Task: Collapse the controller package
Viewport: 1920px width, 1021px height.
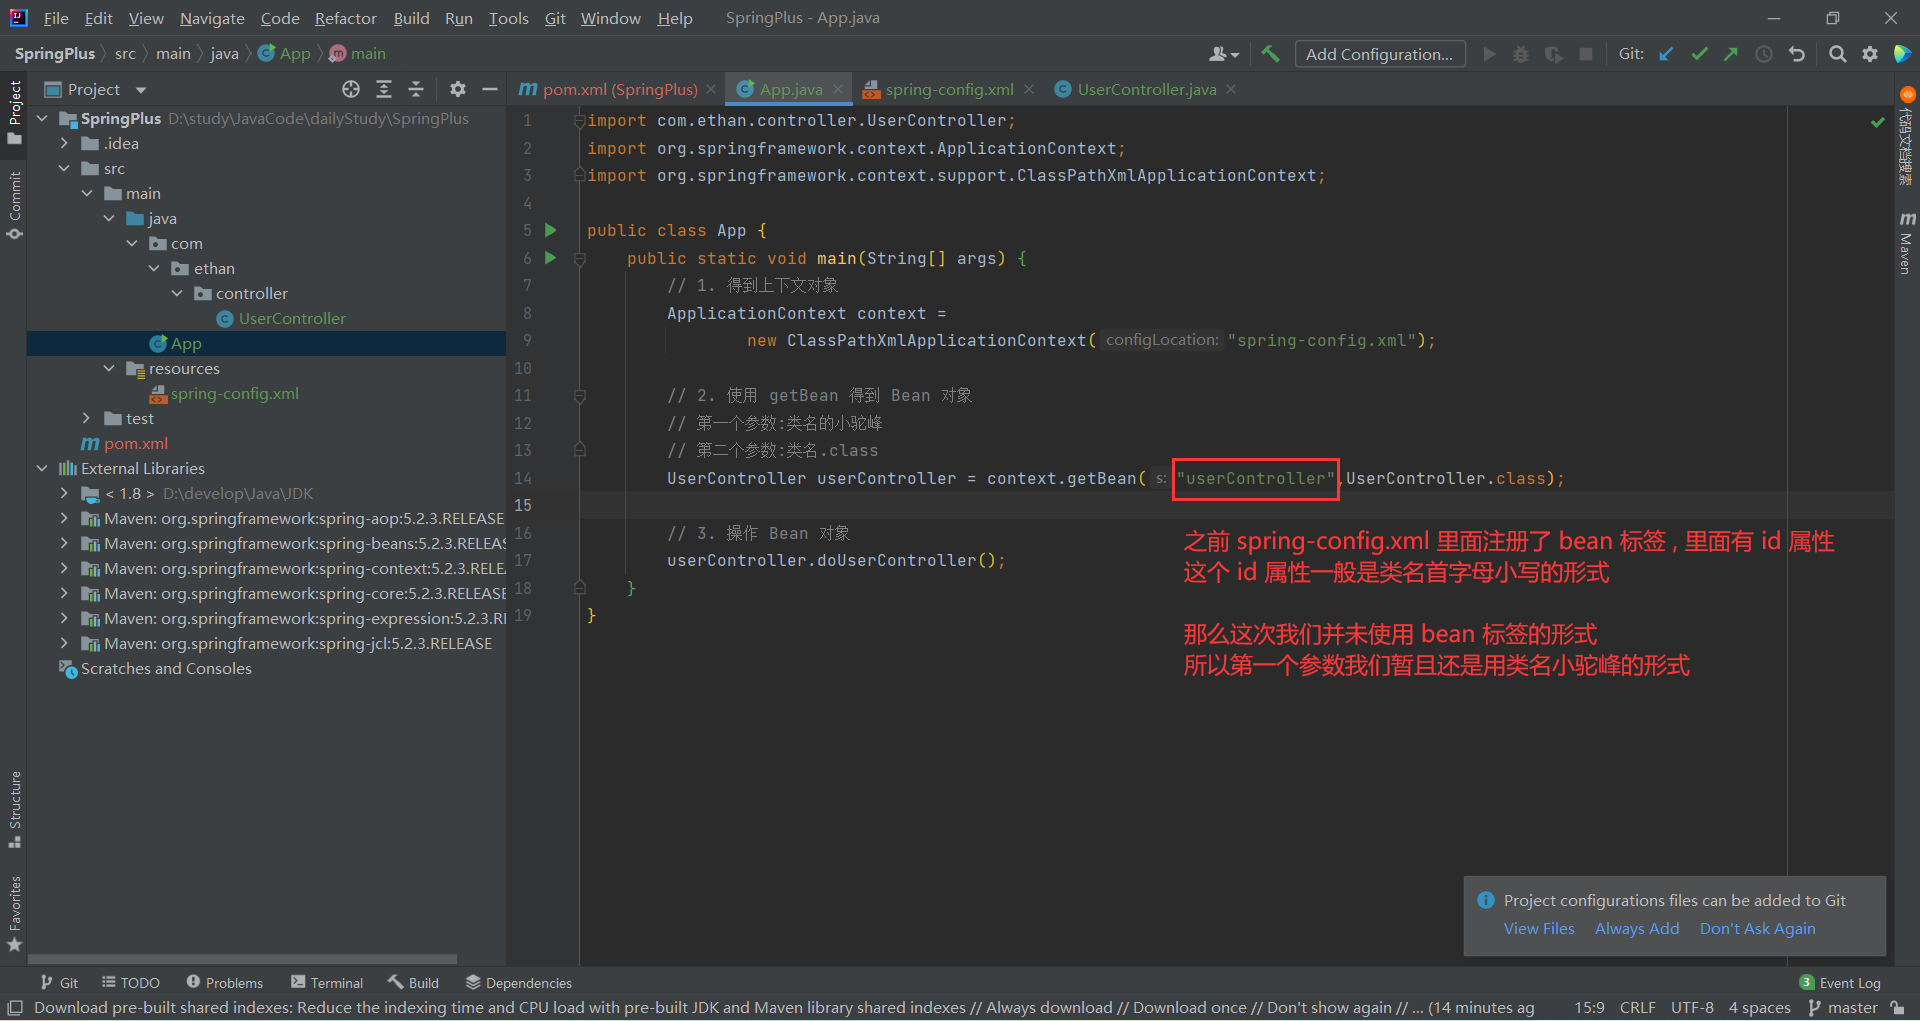Action: [177, 293]
